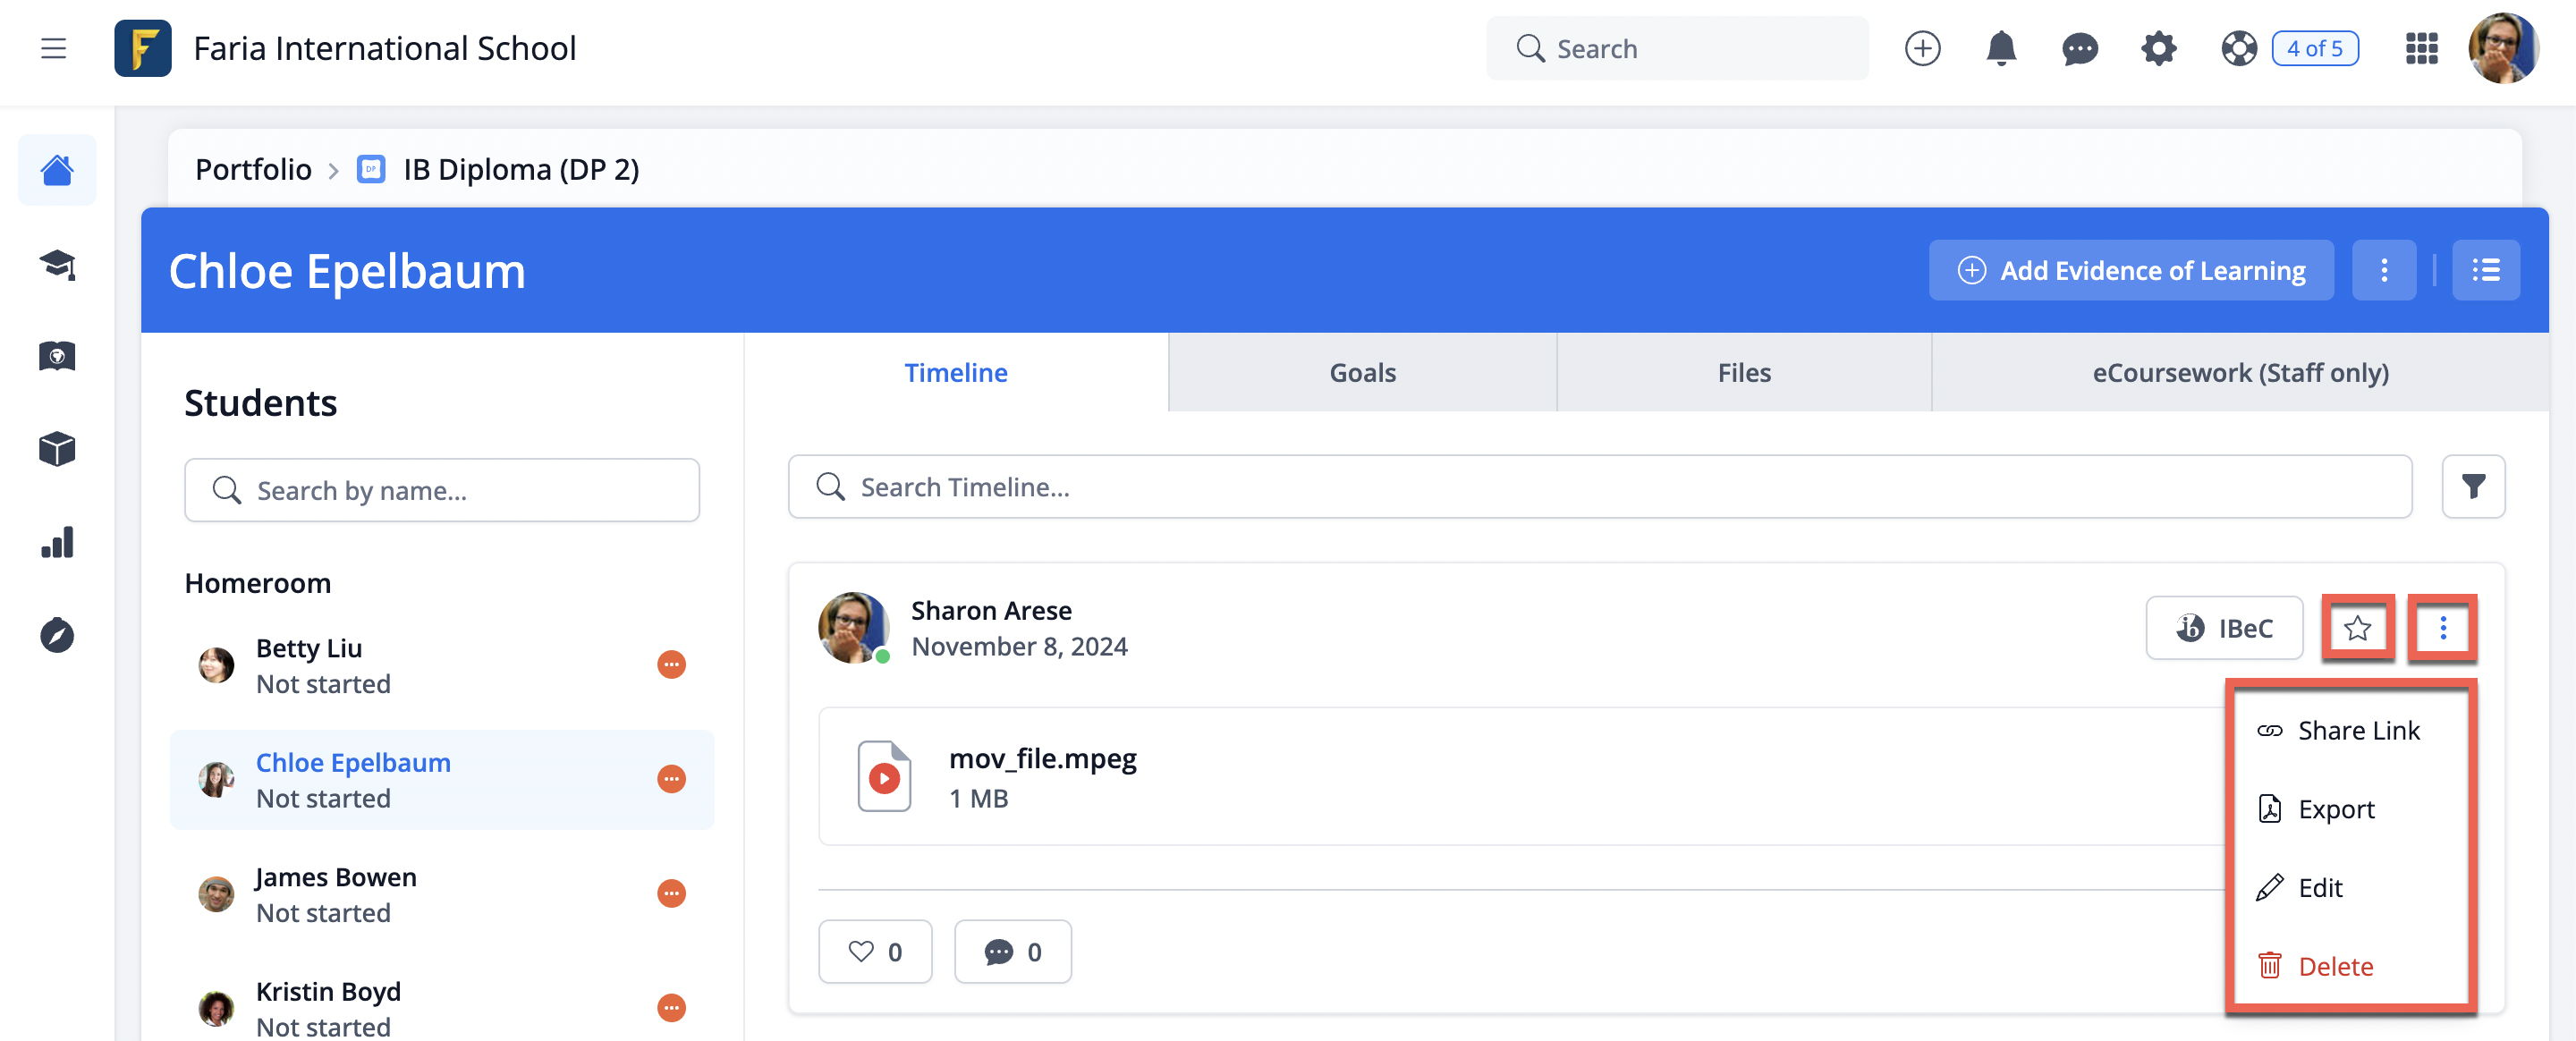The width and height of the screenshot is (2576, 1041).
Task: Open the messages chat bubble icon
Action: click(2079, 48)
